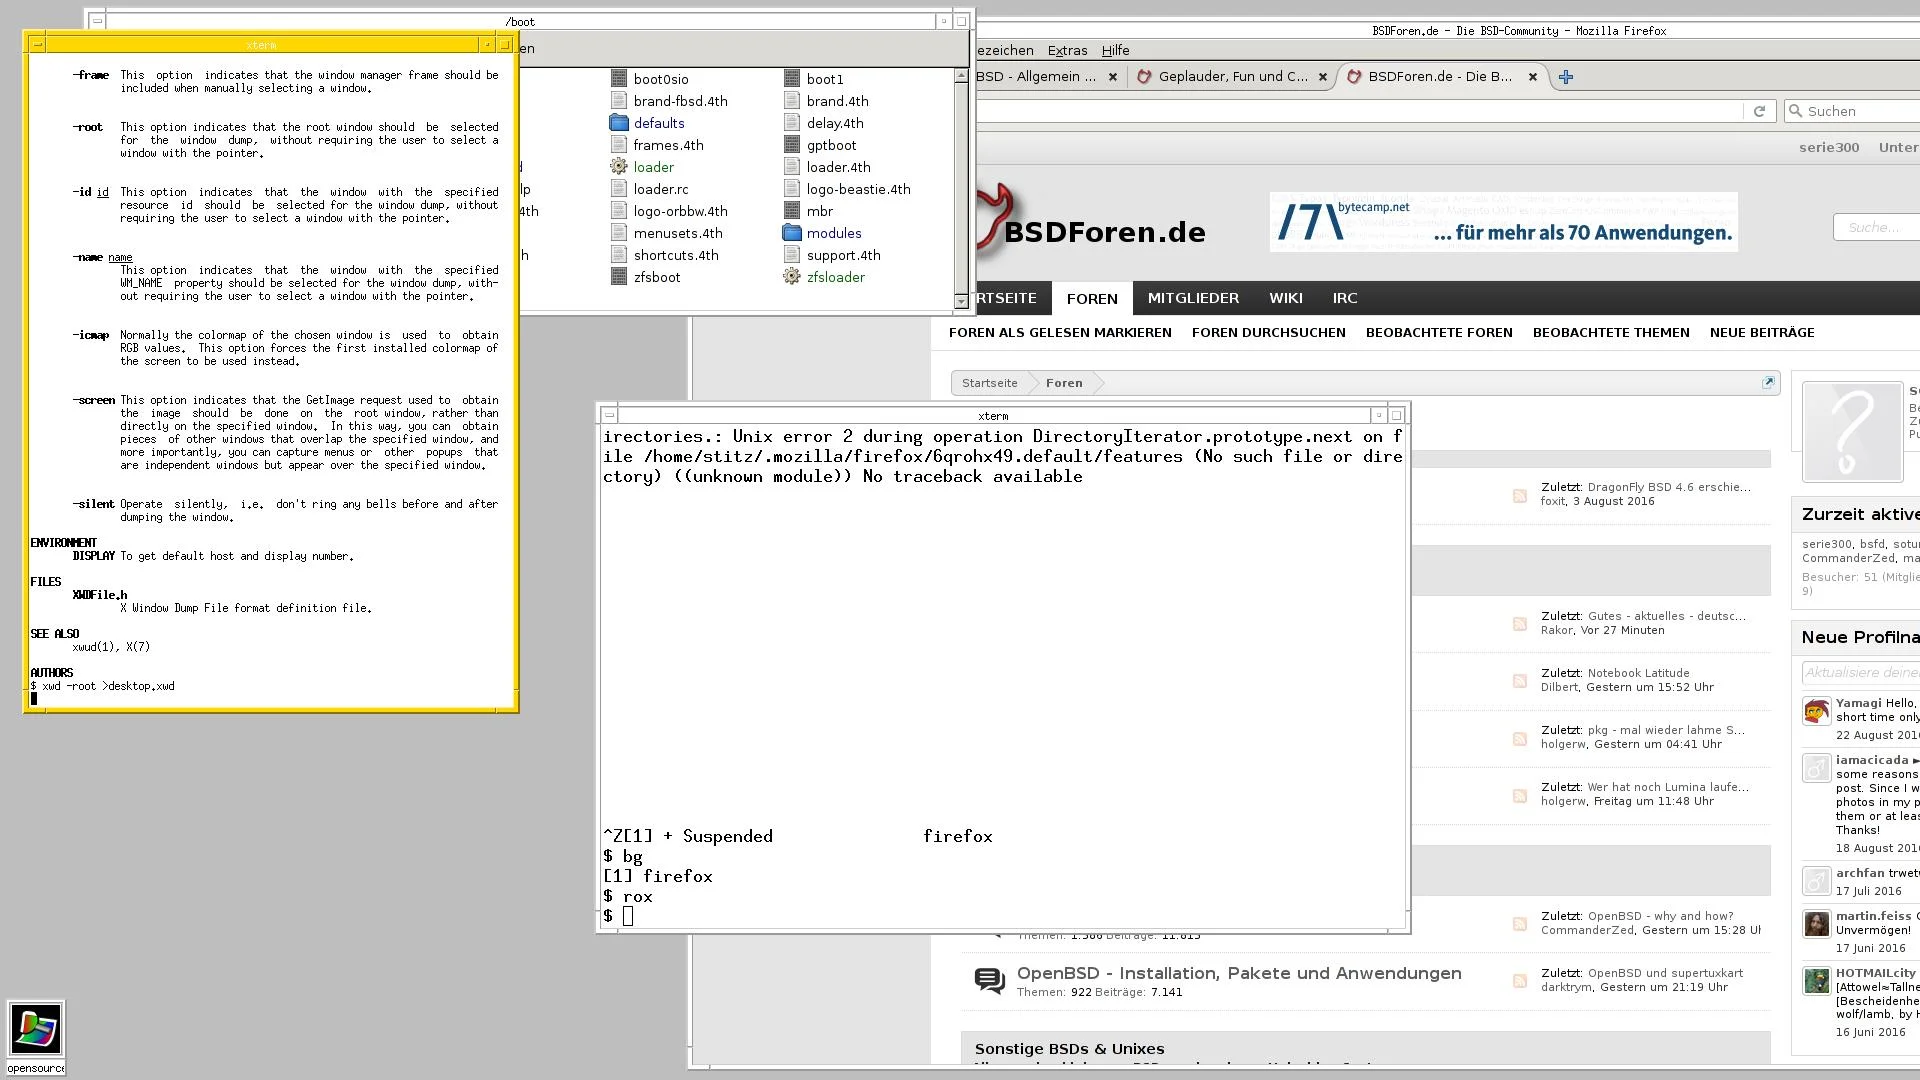The image size is (1920, 1080).
Task: Open the Foren breadcrumb item
Action: tap(1064, 383)
